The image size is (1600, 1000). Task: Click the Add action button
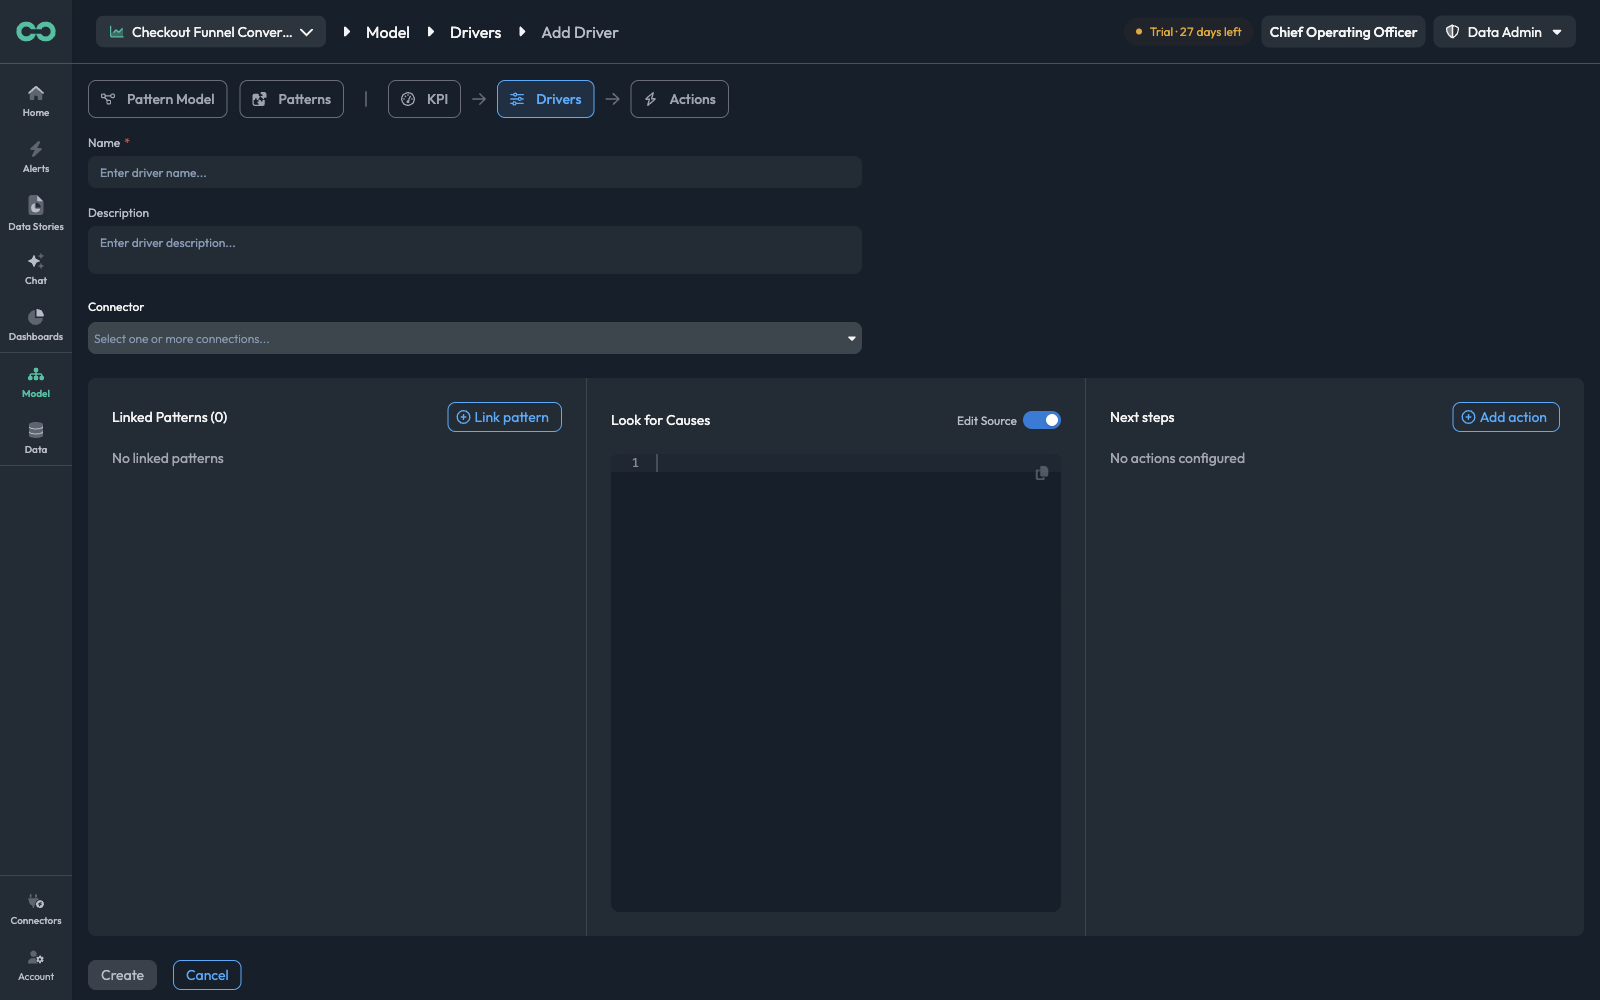[1506, 417]
